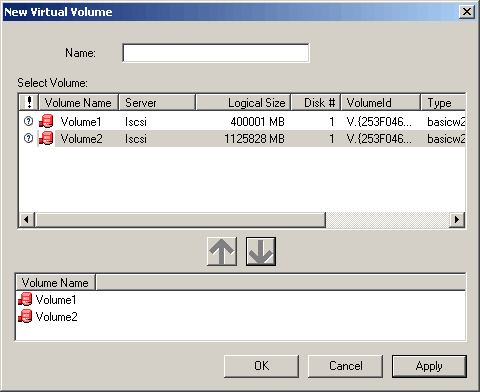This screenshot has width=480, height=392.
Task: Select Volume2 row in Select Volume list
Action: pyautogui.click(x=242, y=138)
